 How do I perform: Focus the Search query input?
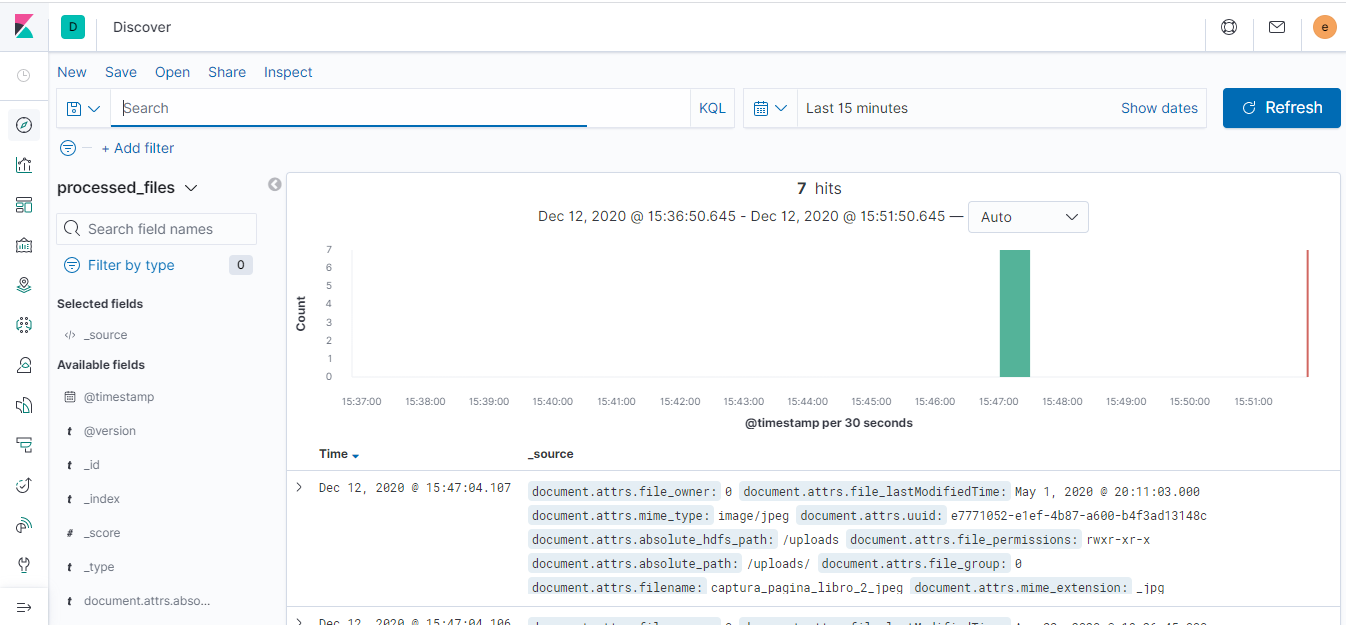coord(400,108)
